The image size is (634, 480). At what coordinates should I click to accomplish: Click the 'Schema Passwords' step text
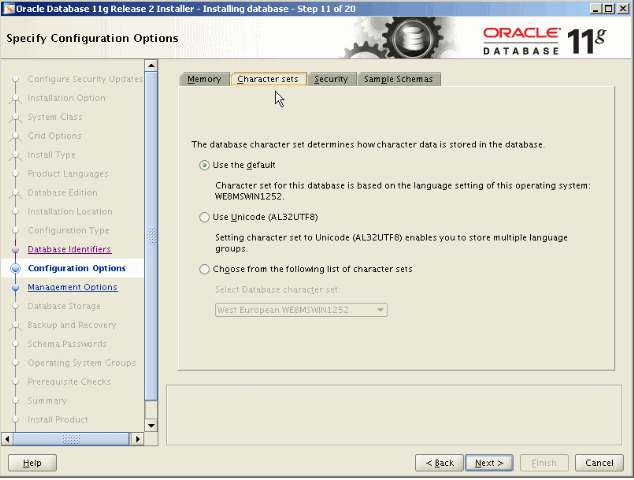coord(67,344)
